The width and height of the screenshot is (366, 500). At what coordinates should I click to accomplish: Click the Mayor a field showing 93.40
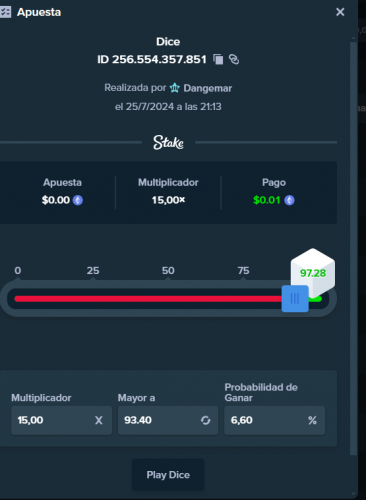[168, 420]
